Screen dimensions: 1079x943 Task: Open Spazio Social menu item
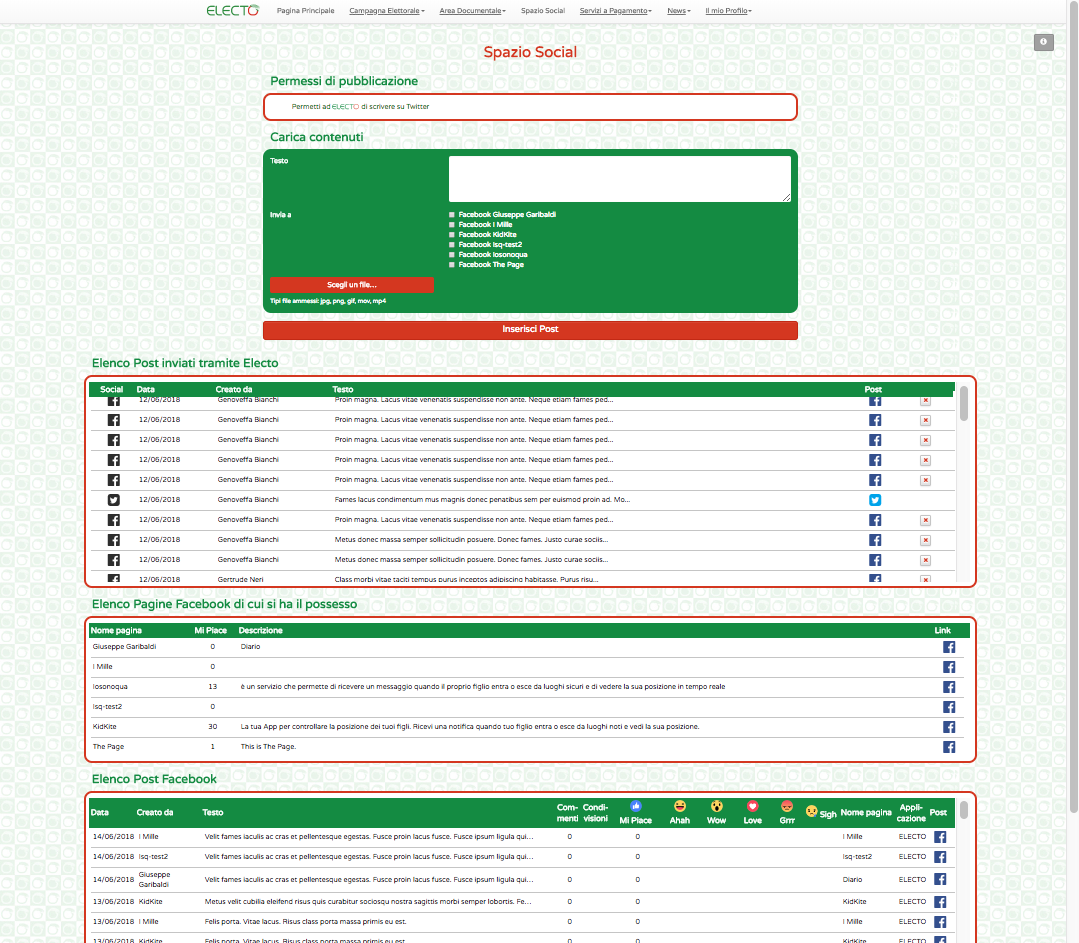pyautogui.click(x=543, y=10)
